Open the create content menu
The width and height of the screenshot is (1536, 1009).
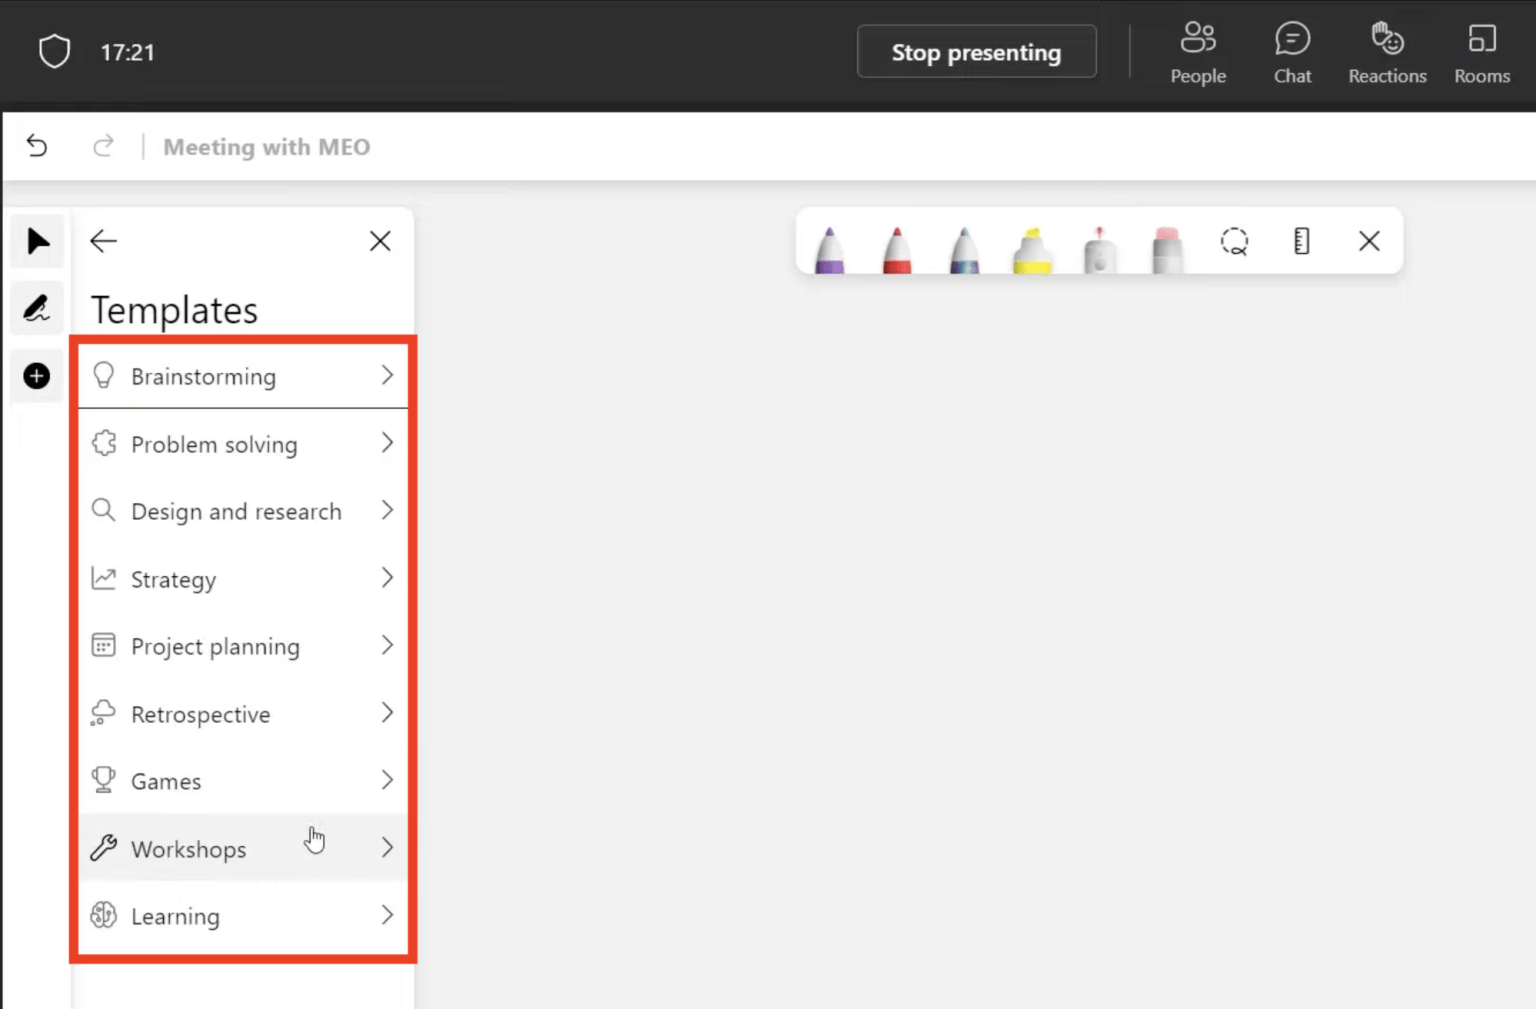click(37, 376)
